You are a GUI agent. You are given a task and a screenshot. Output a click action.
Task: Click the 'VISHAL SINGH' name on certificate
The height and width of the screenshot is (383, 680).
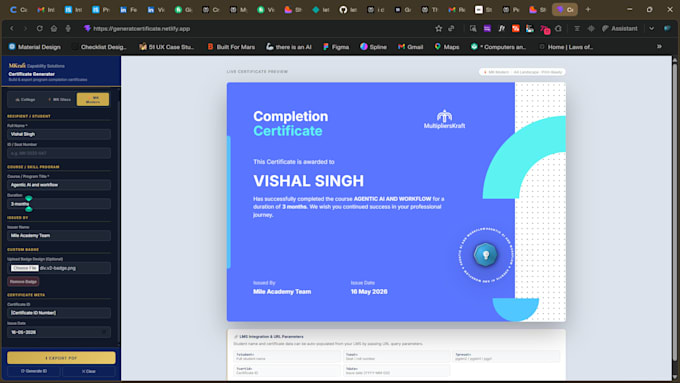click(308, 181)
